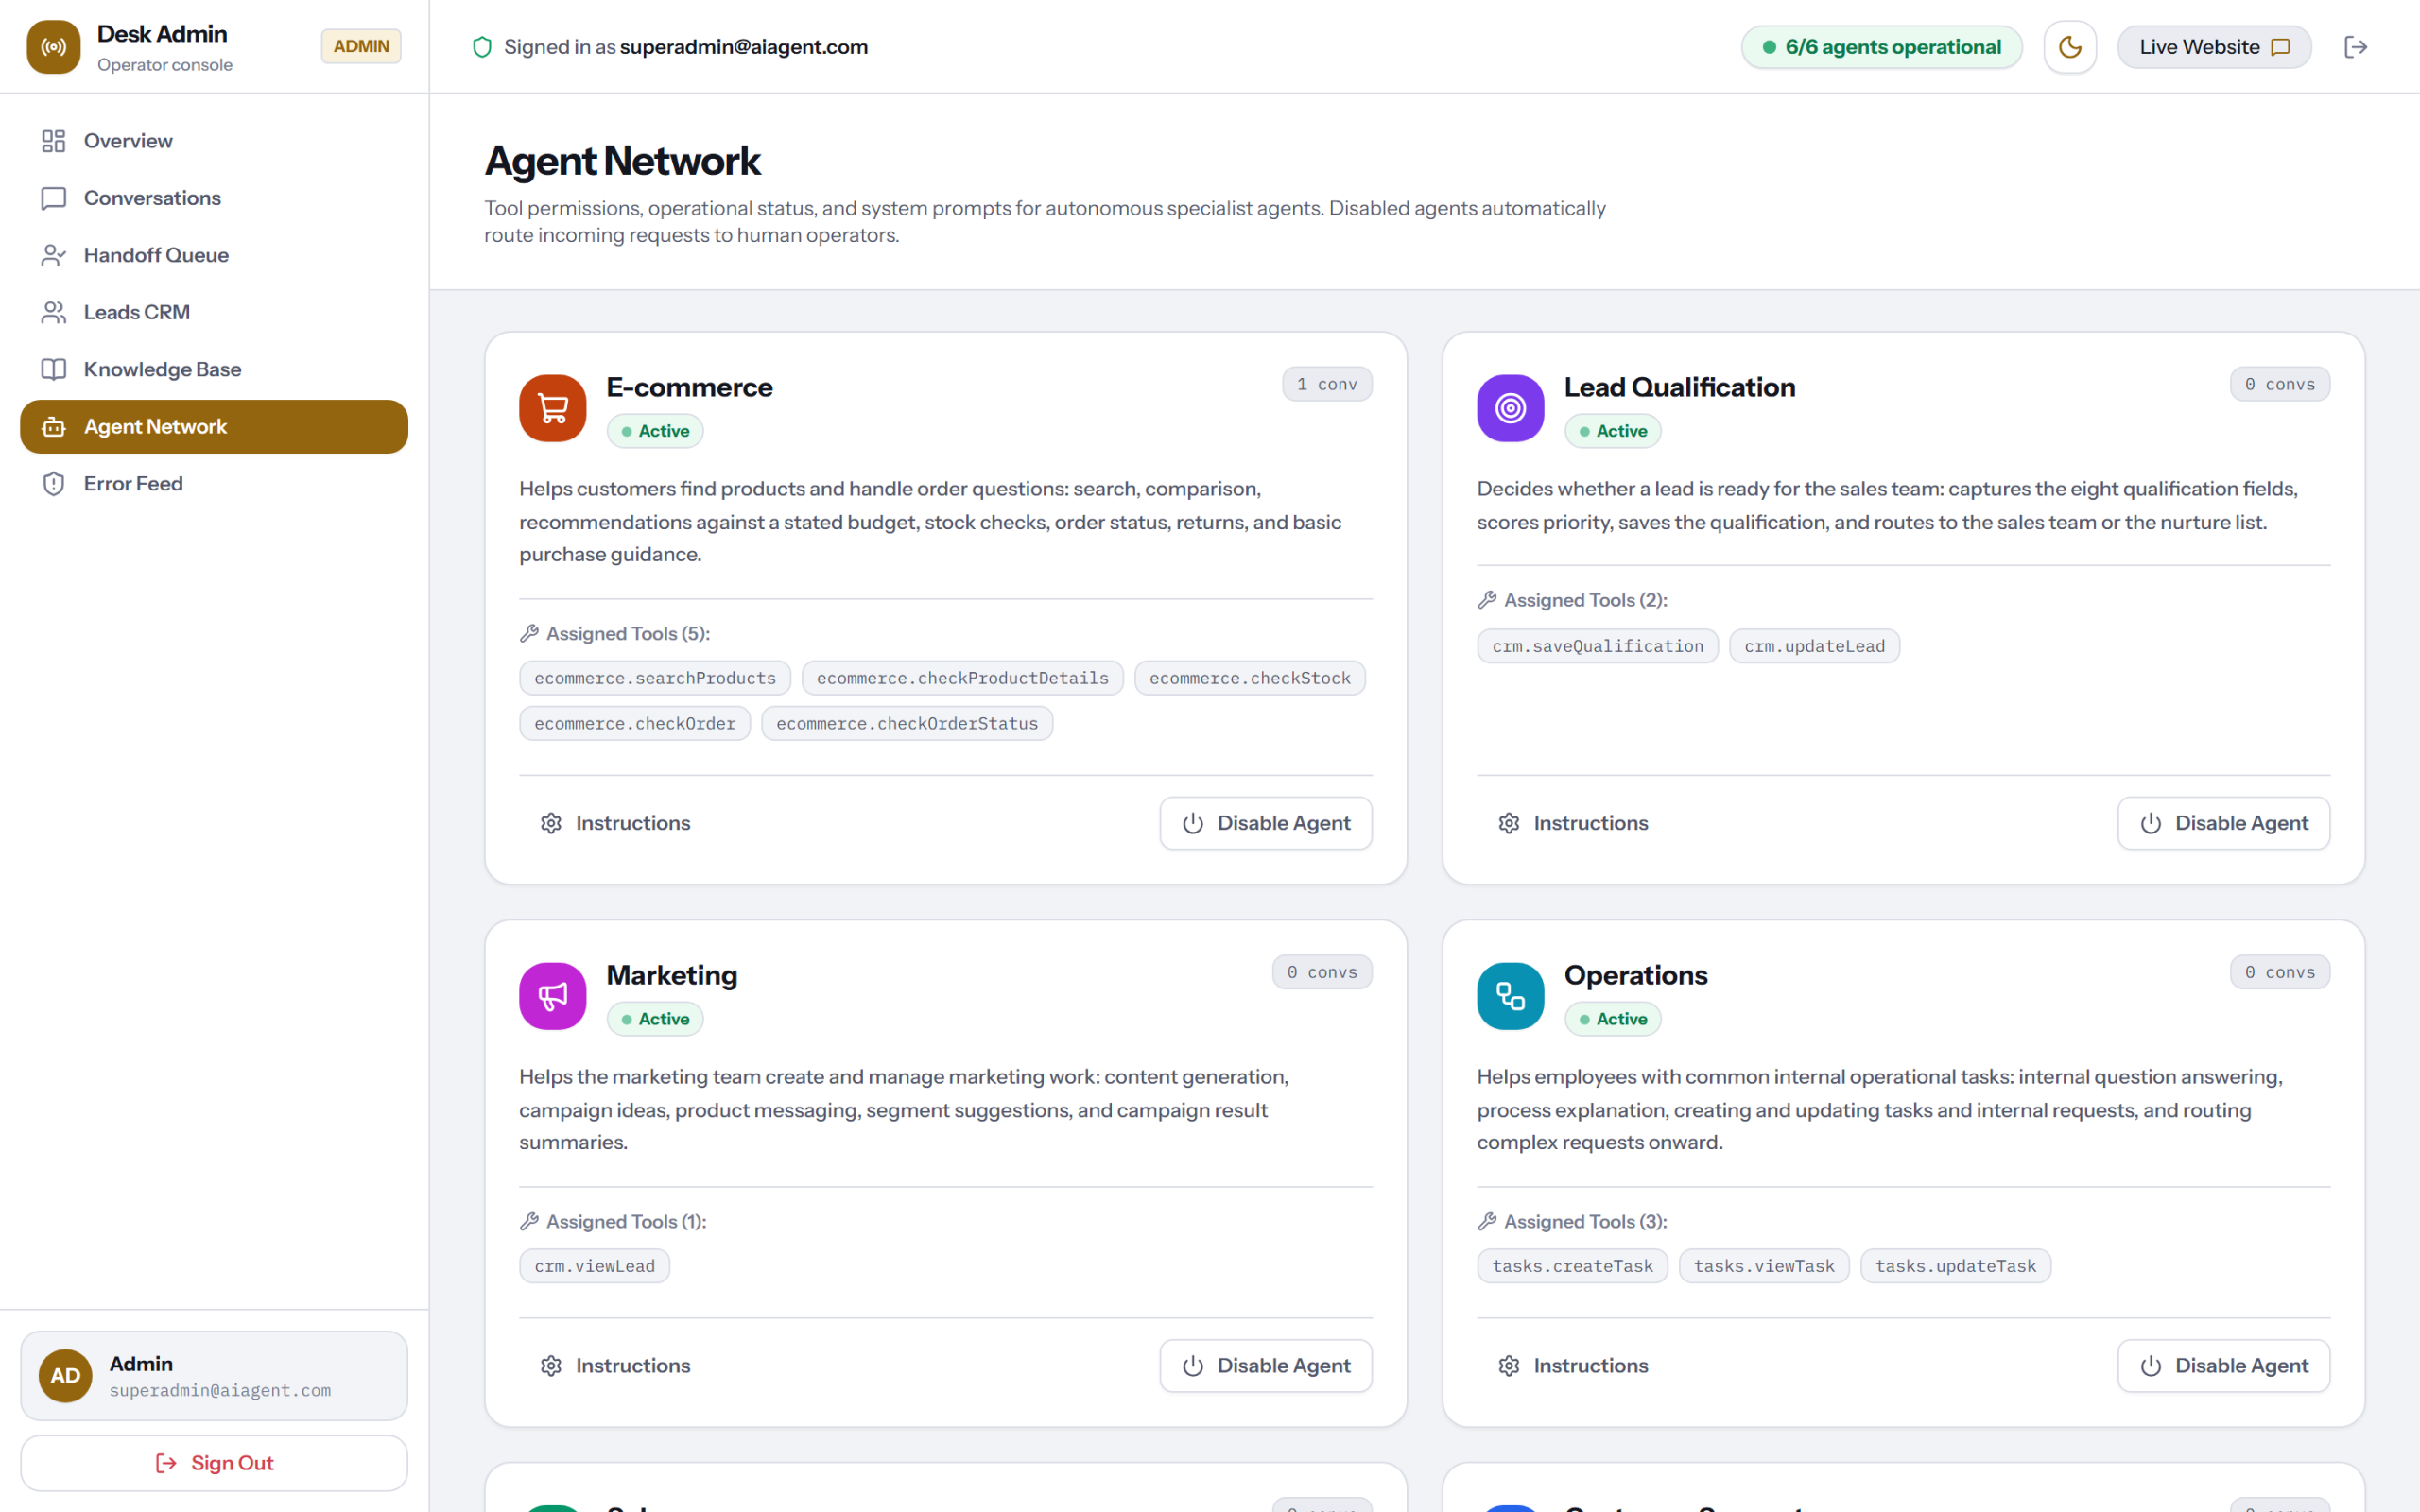This screenshot has width=2420, height=1512.
Task: Click the tasks.updateTask tool chip
Action: point(1955,1266)
